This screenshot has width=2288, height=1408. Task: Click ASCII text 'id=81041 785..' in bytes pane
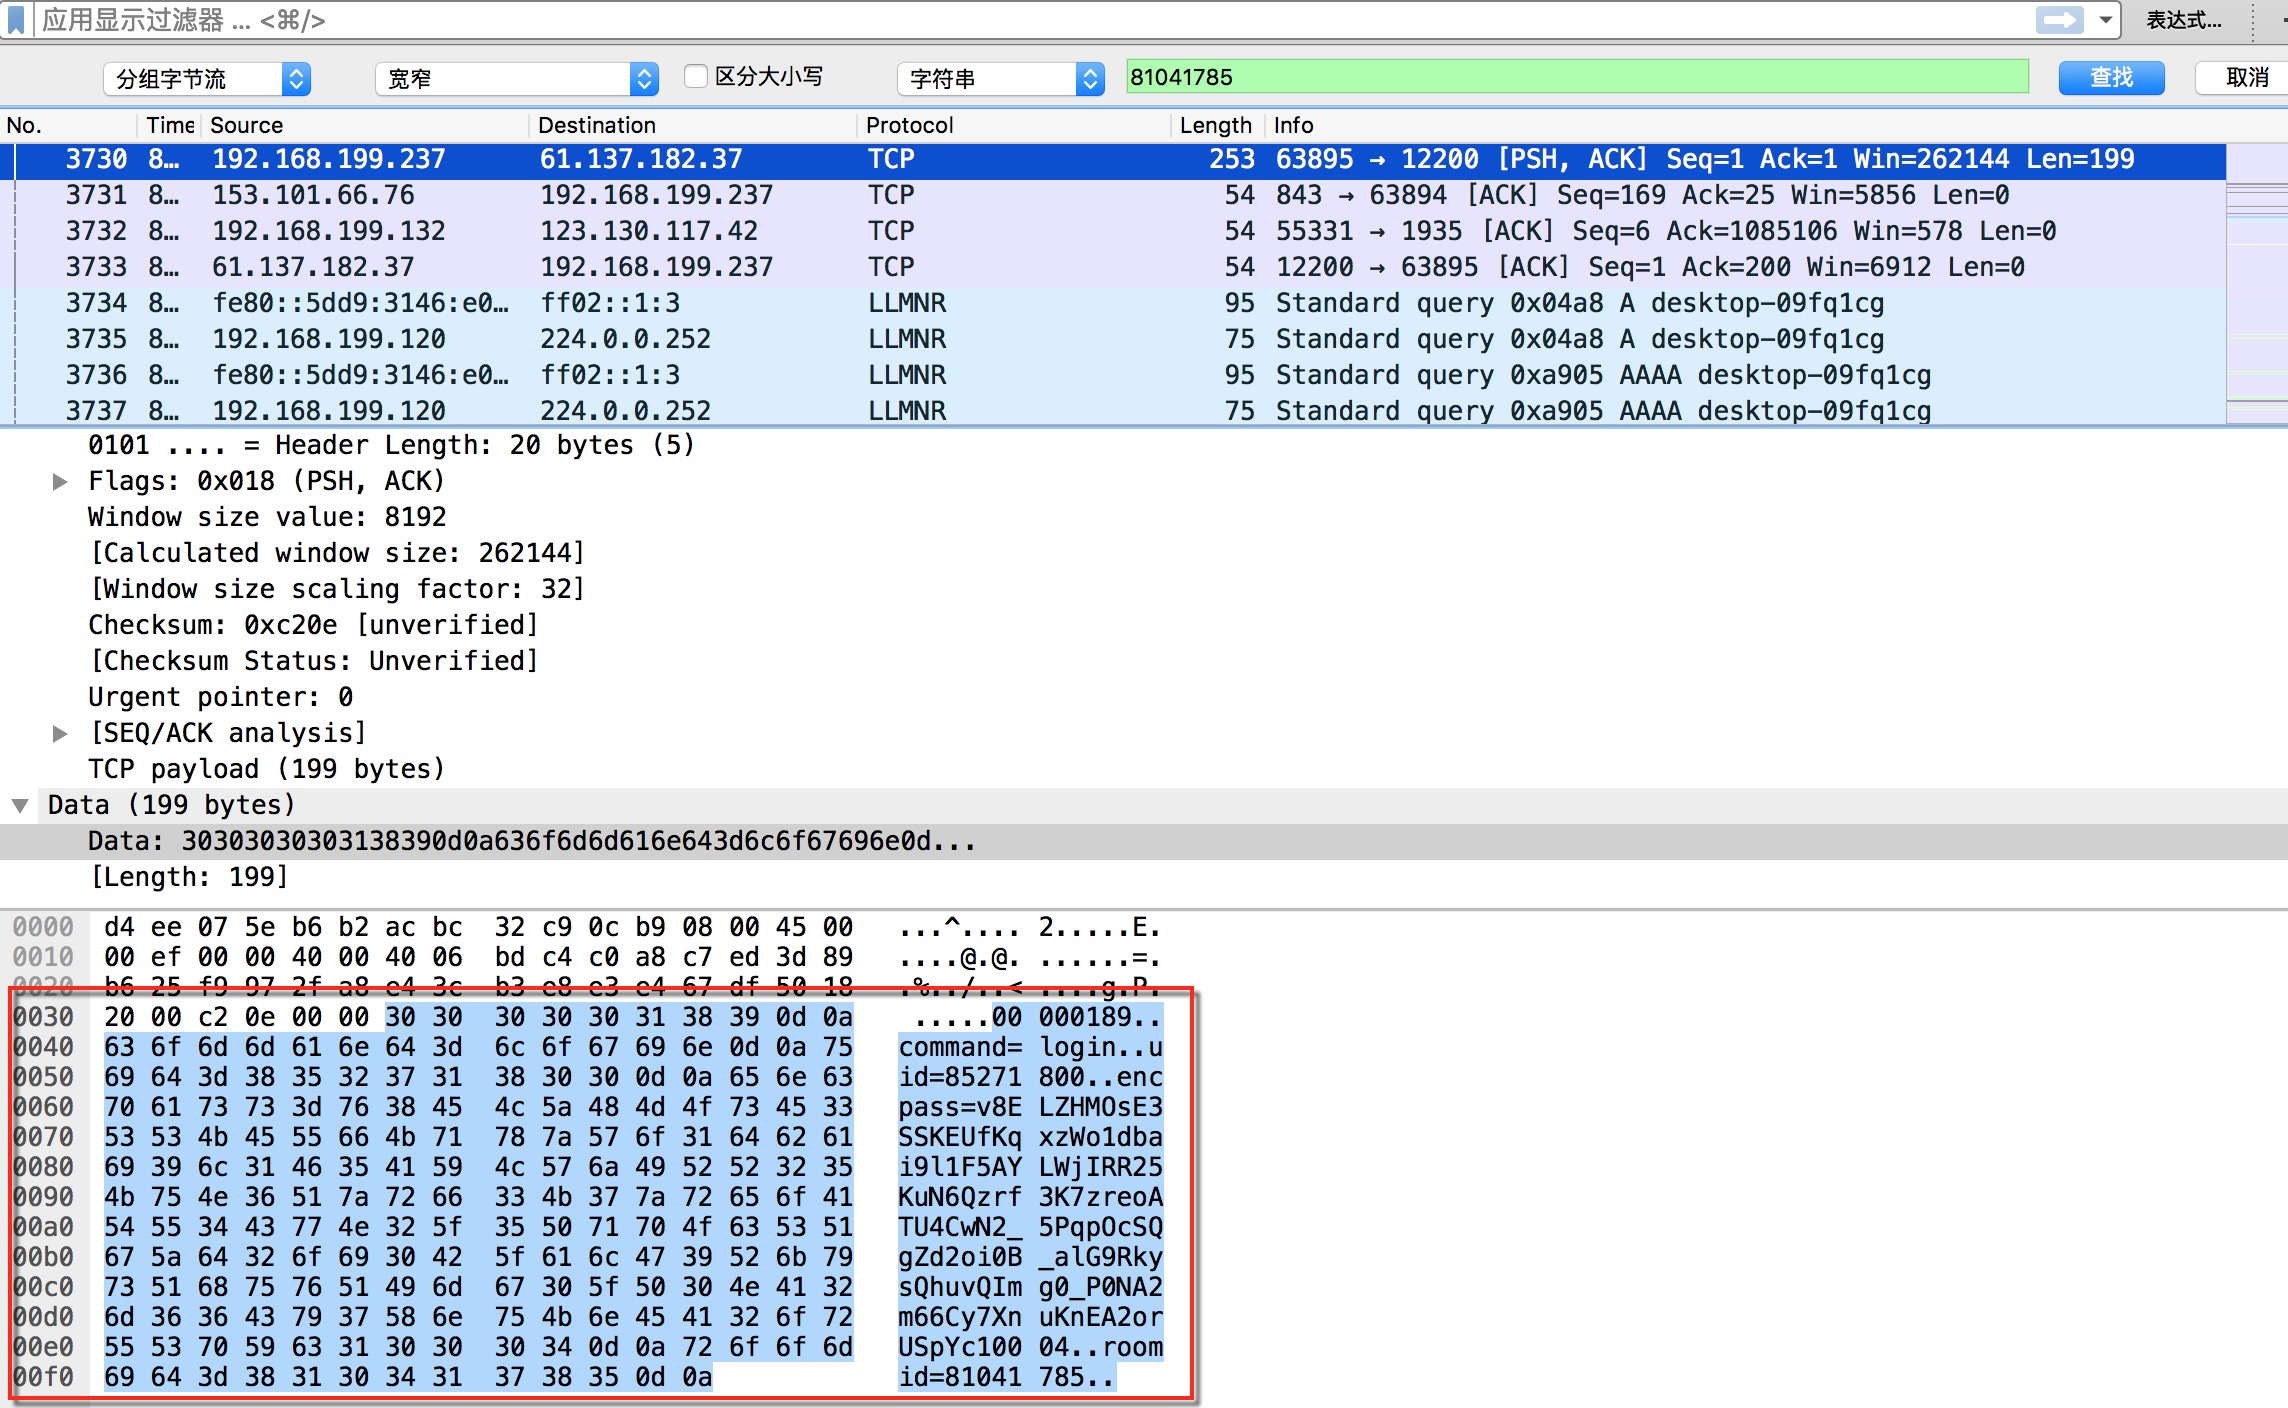pyautogui.click(x=1006, y=1377)
